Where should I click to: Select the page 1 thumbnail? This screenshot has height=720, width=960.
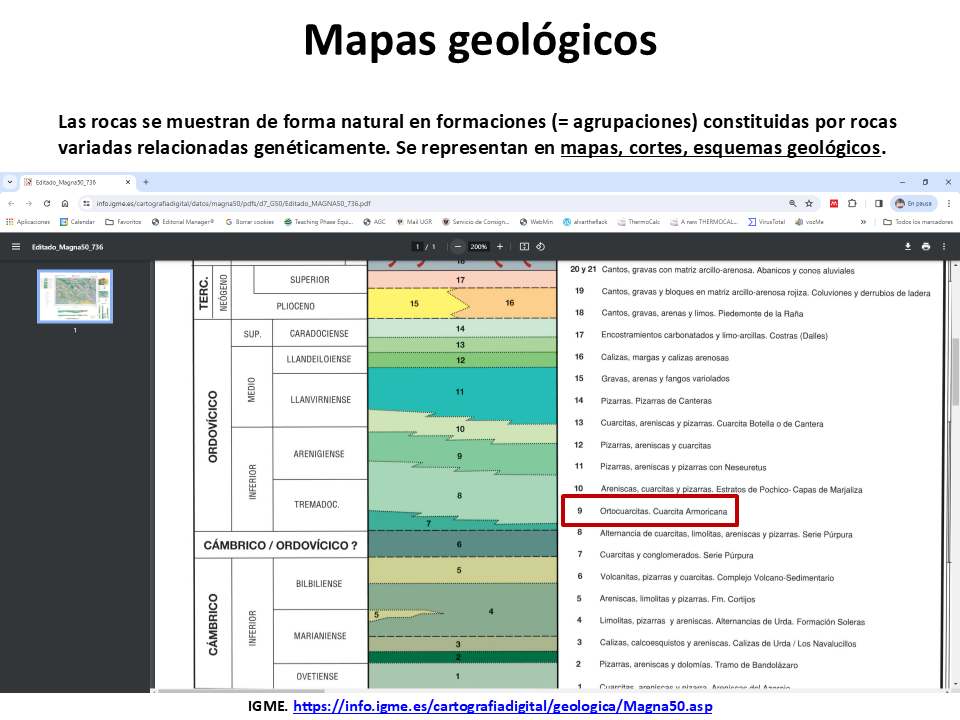point(75,296)
